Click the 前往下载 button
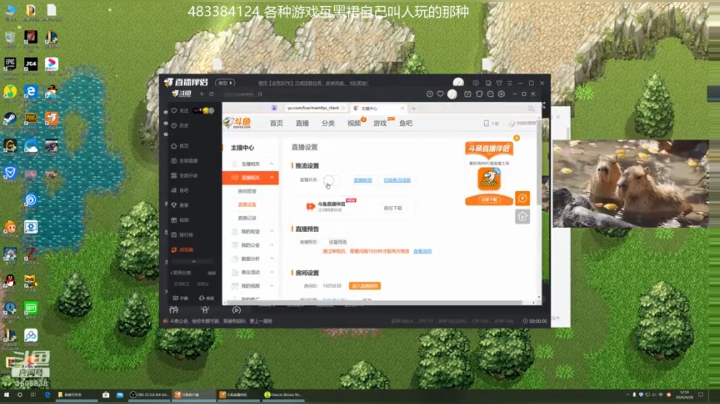The image size is (720, 404). pos(393,208)
